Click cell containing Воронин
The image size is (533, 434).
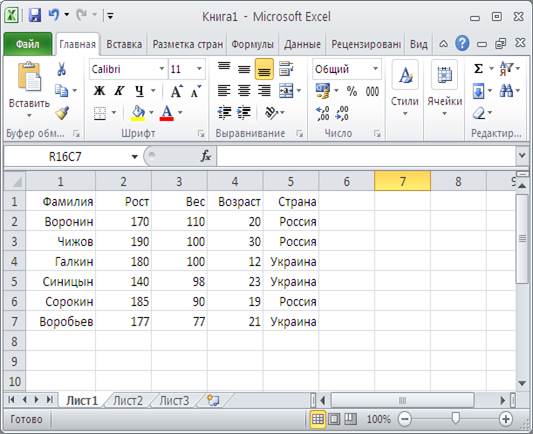tap(61, 222)
